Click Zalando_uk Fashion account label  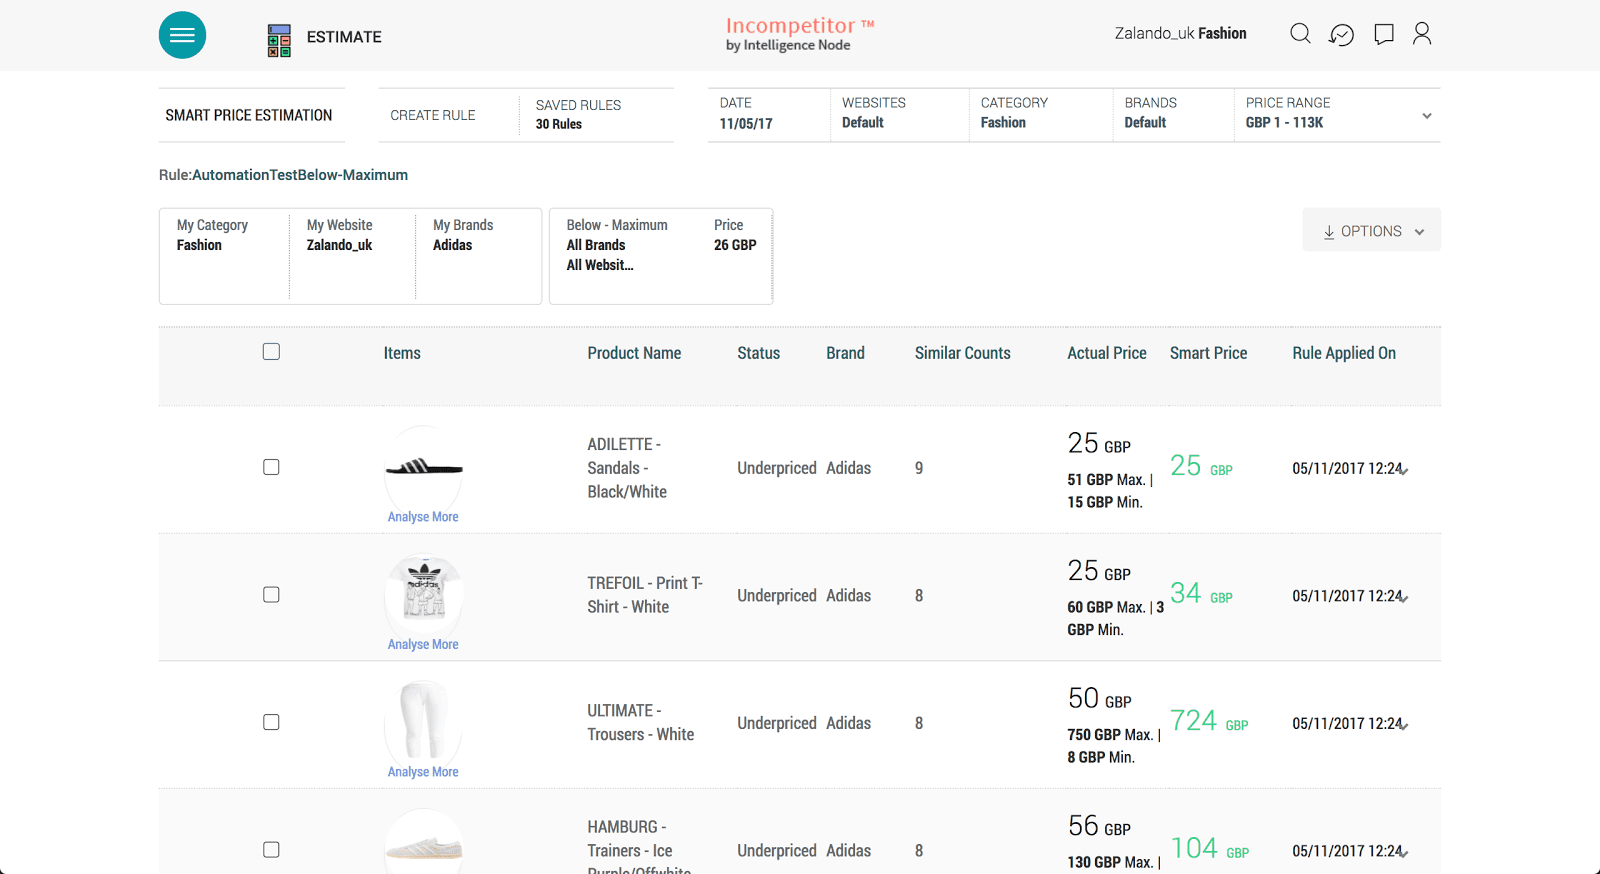(x=1180, y=34)
